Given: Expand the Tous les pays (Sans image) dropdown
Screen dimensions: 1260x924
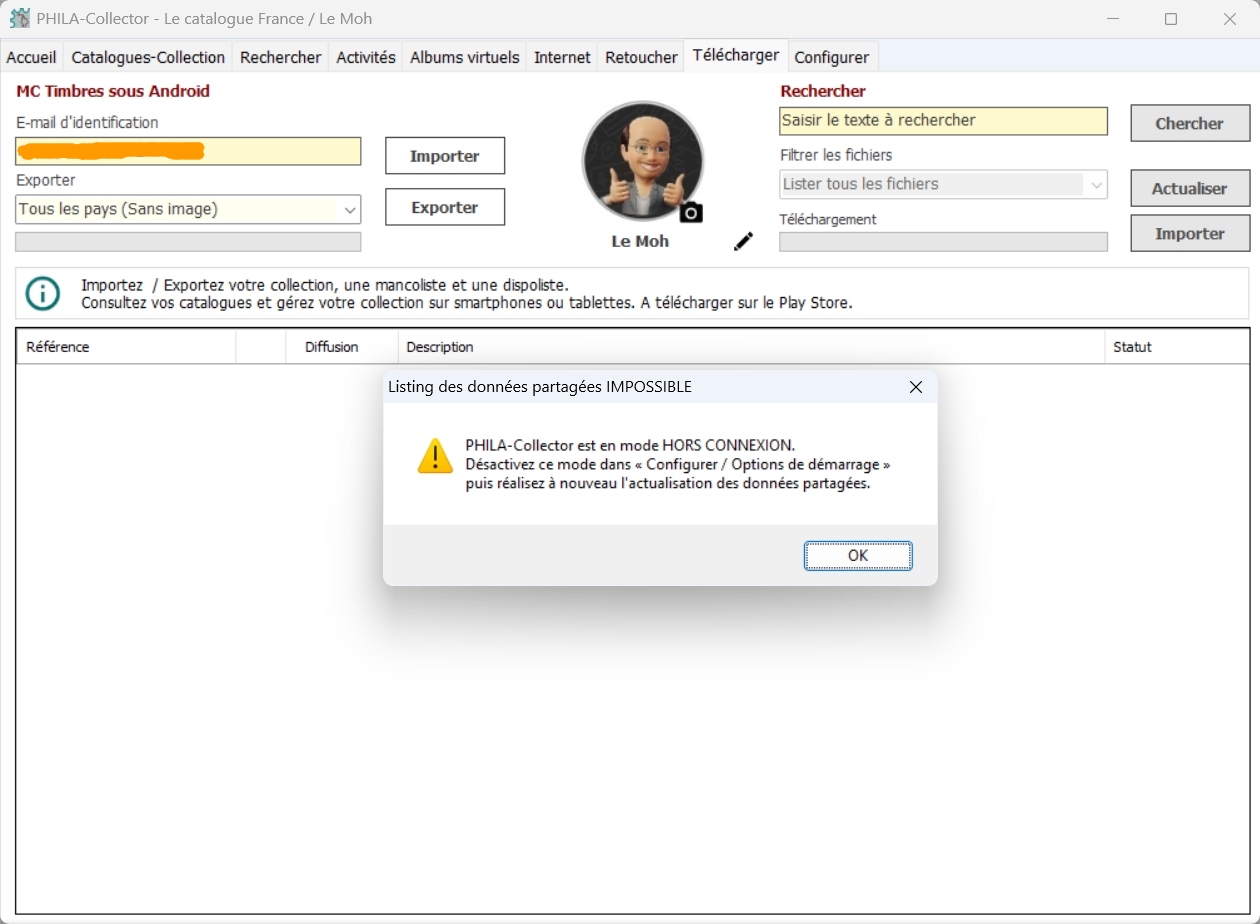Looking at the screenshot, I should tap(188, 209).
